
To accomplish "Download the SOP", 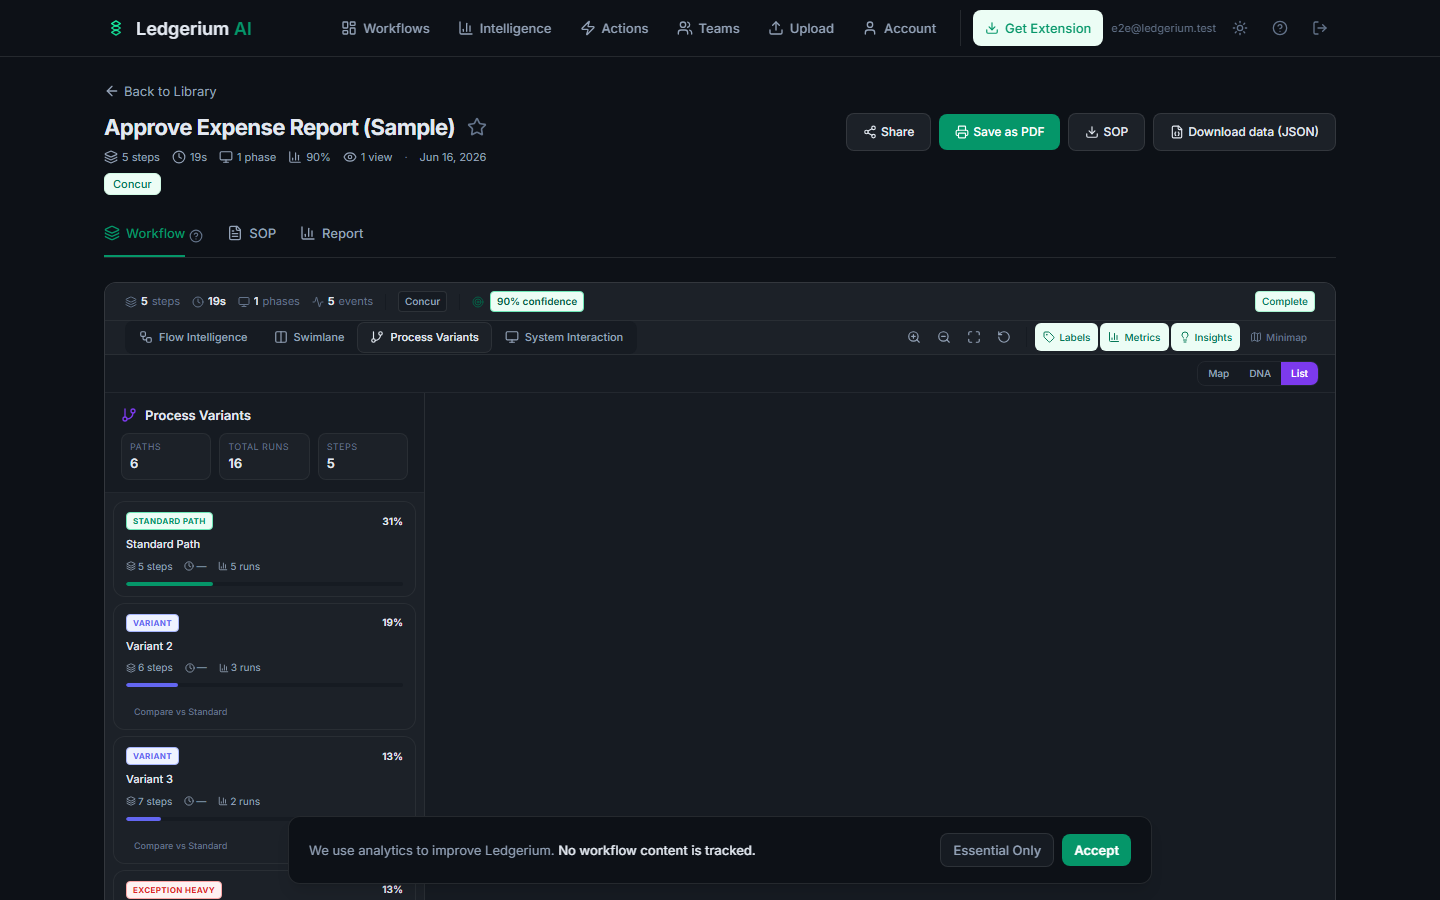I will coord(1106,132).
